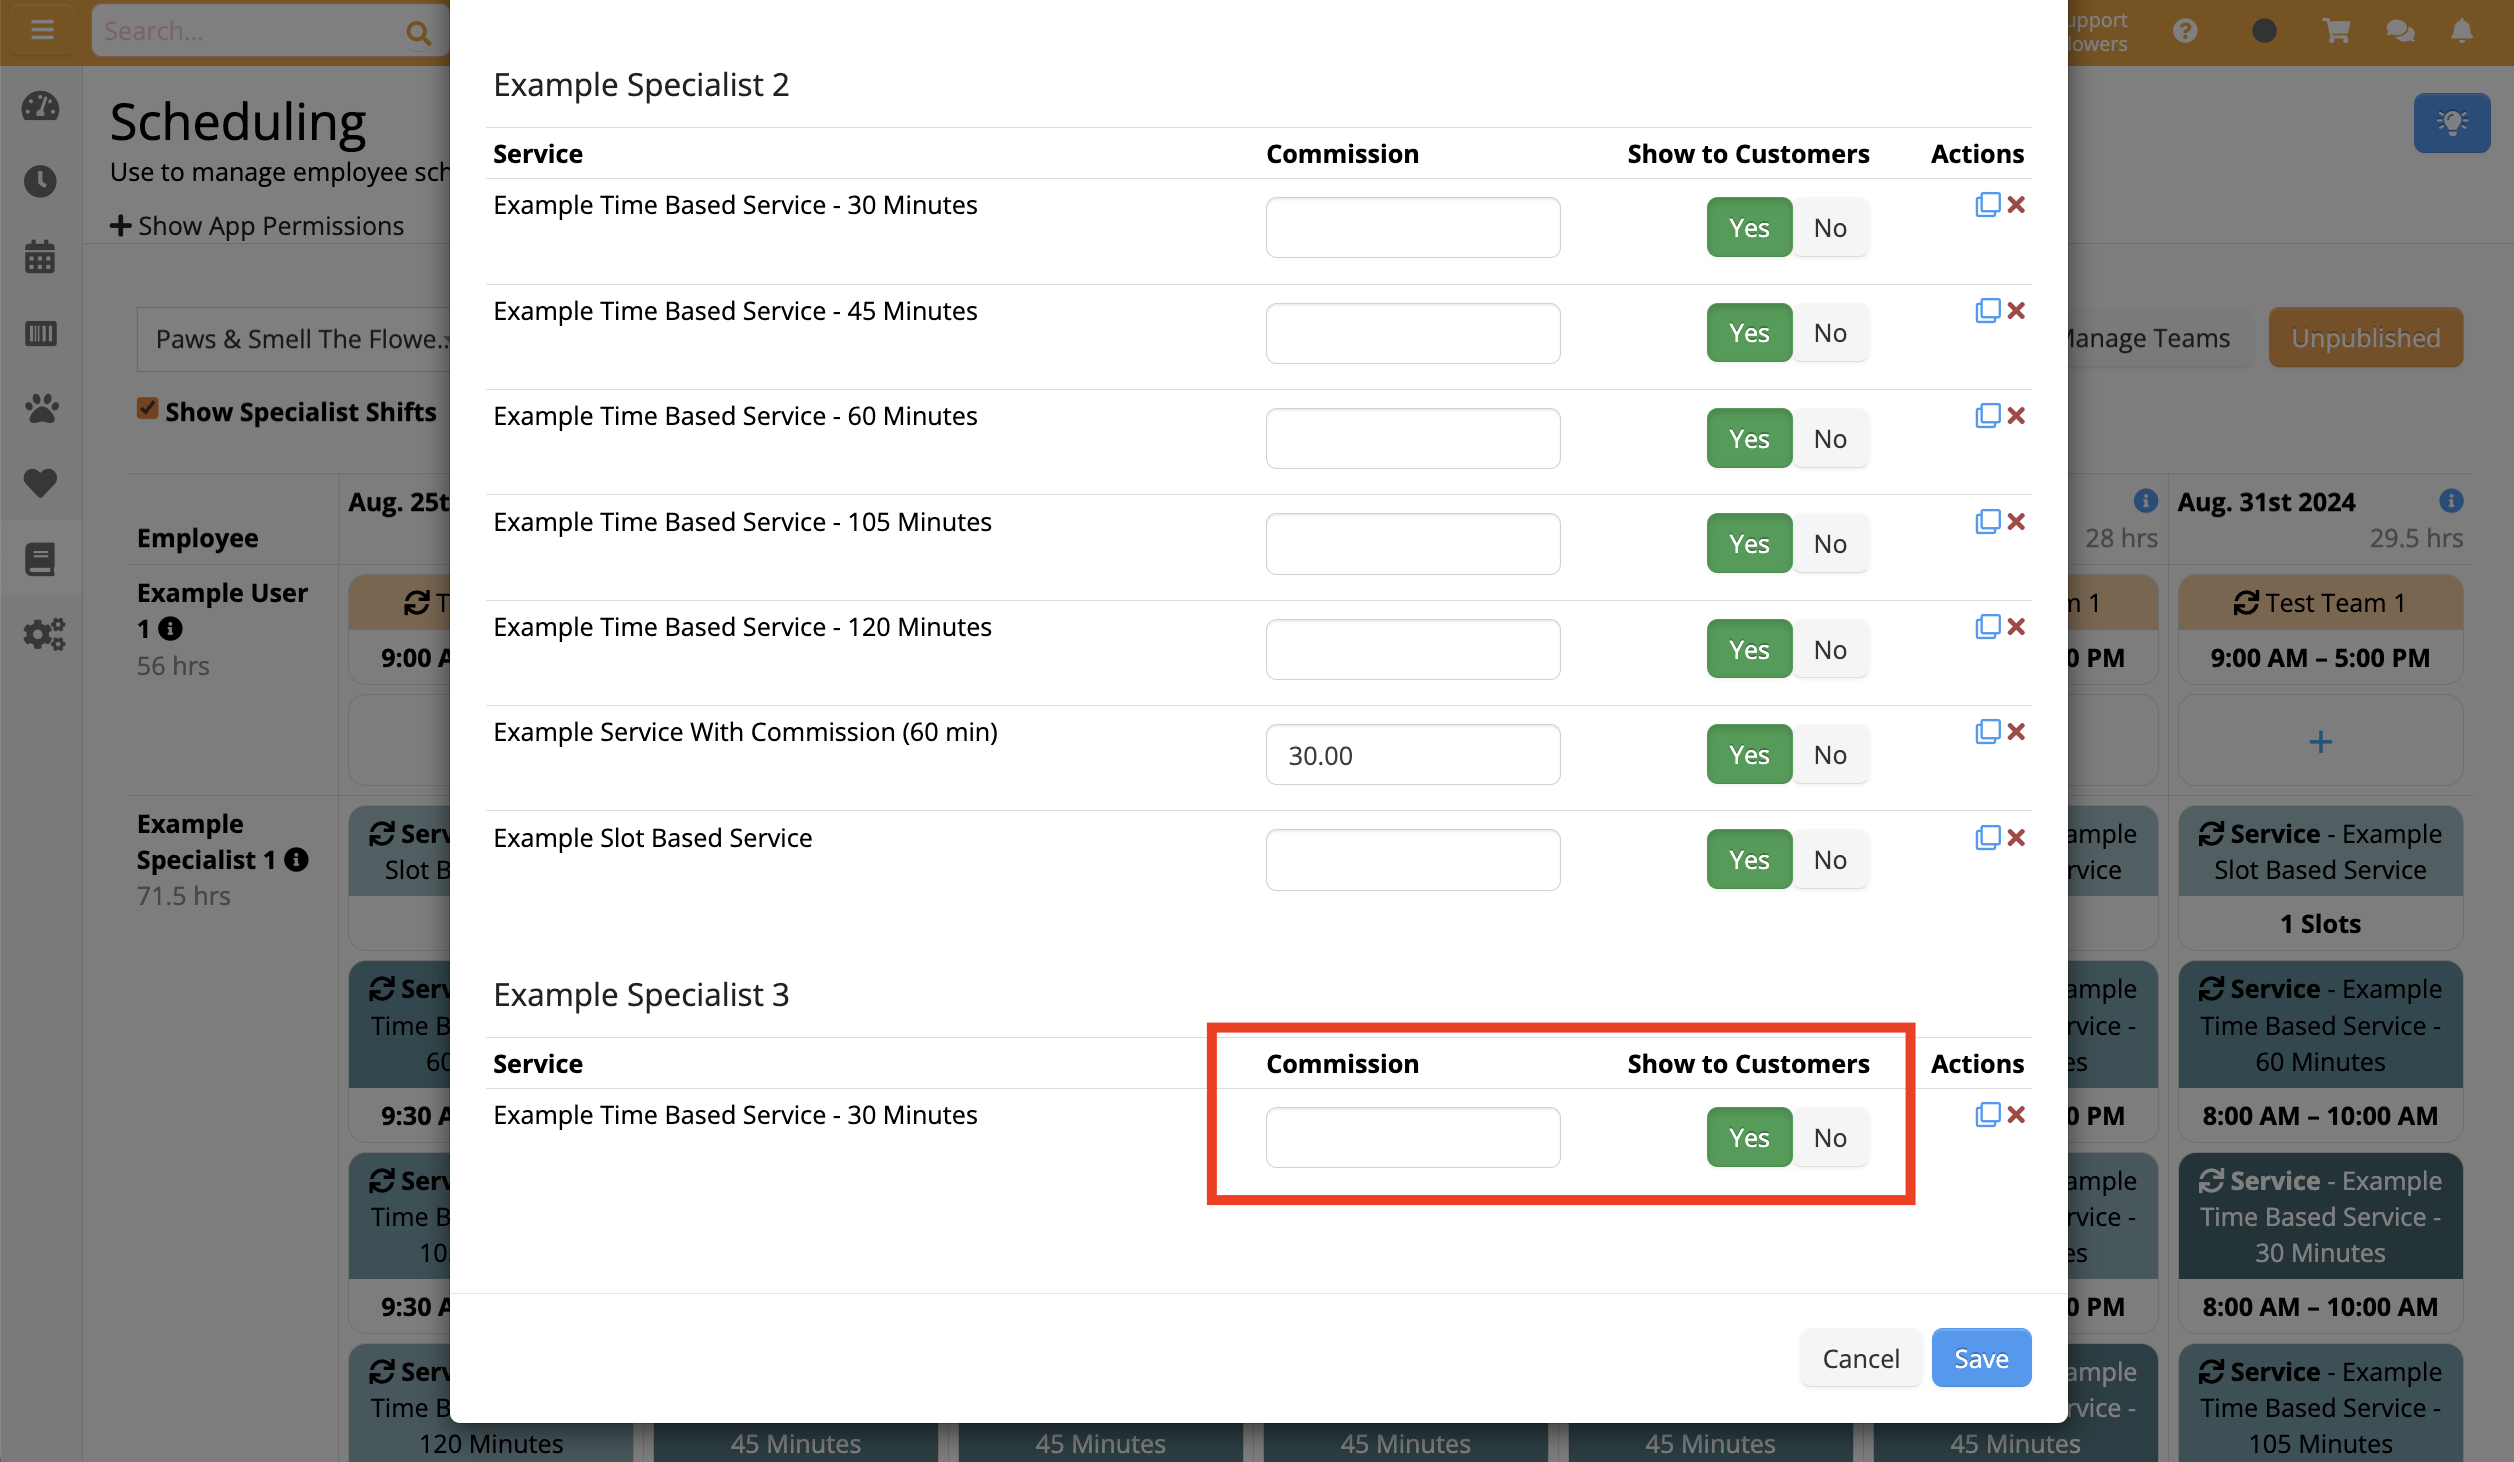Cancel the service dialog

coord(1860,1358)
